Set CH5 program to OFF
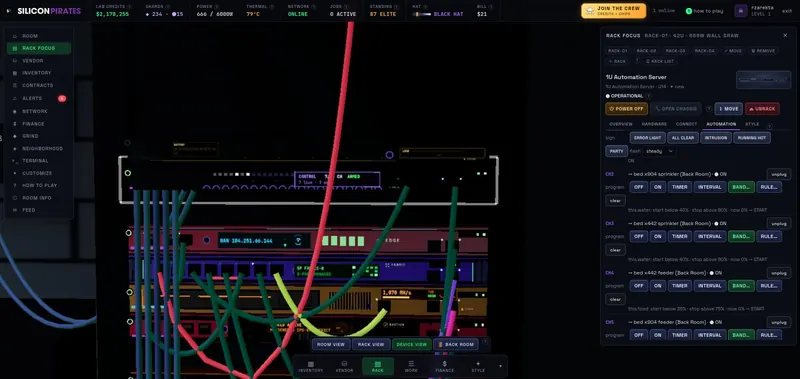 638,335
